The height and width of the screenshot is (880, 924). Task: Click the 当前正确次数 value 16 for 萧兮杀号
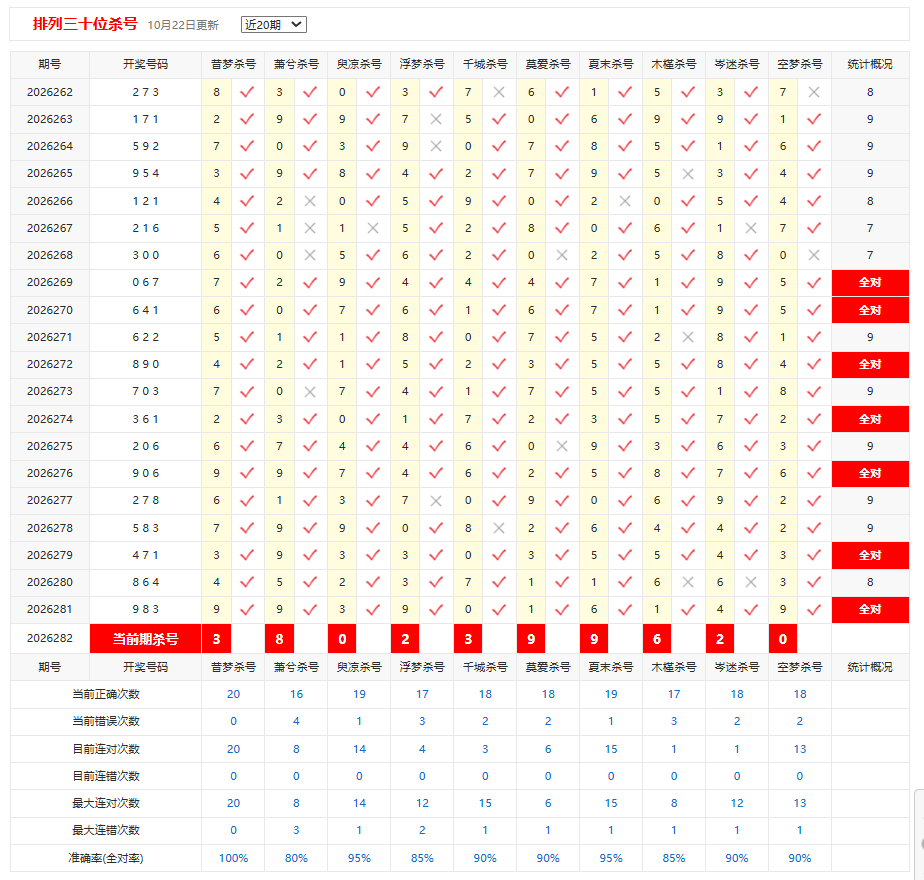(x=296, y=694)
